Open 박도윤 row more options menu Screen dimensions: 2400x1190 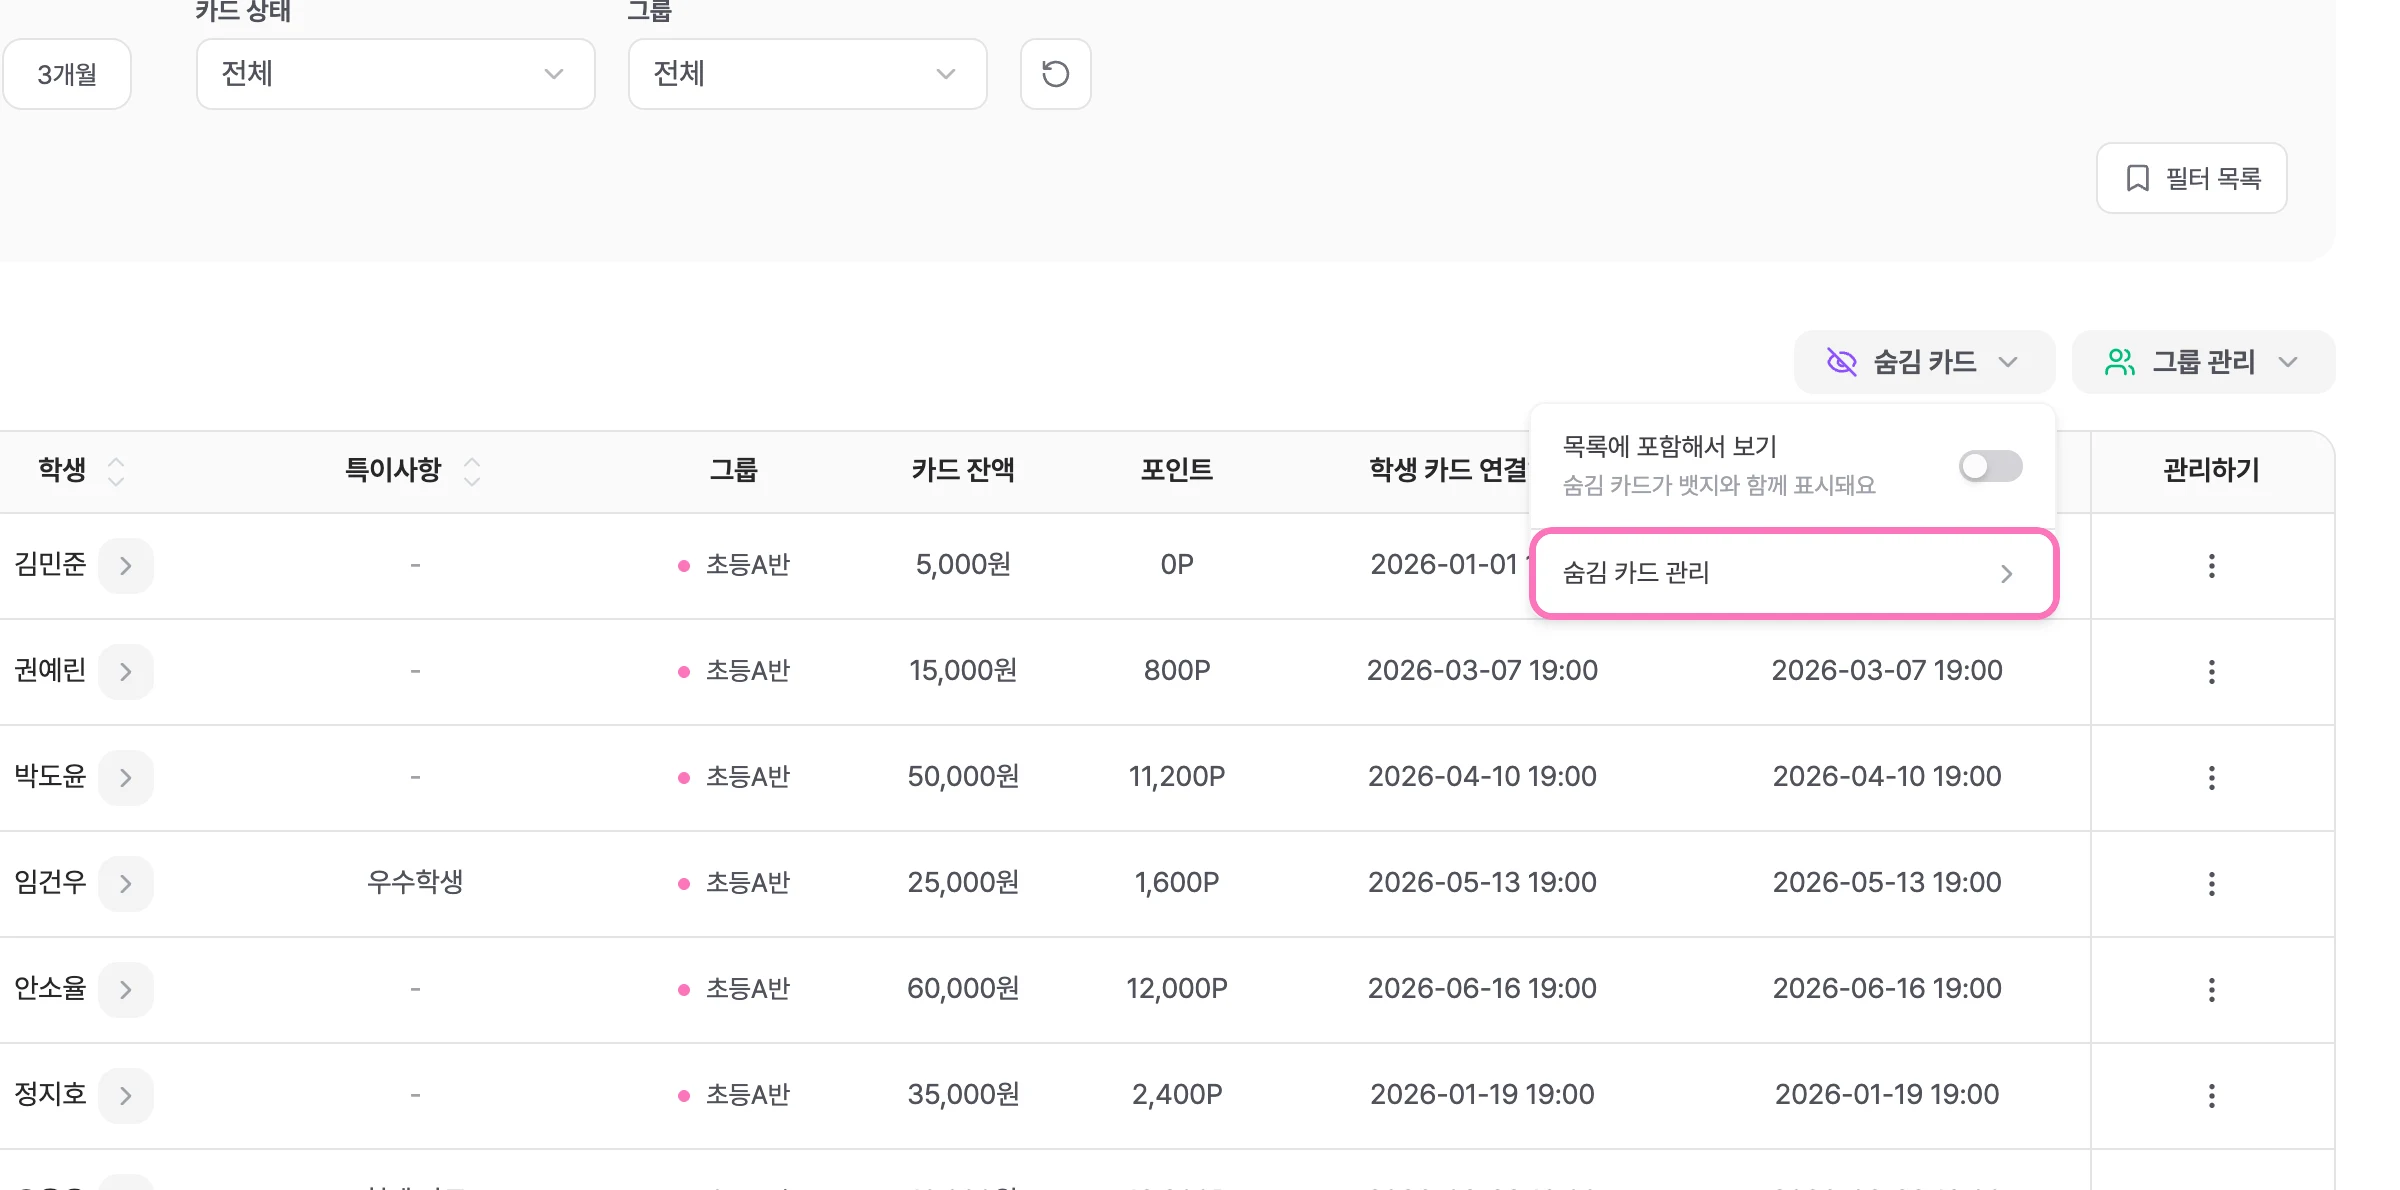click(2211, 778)
